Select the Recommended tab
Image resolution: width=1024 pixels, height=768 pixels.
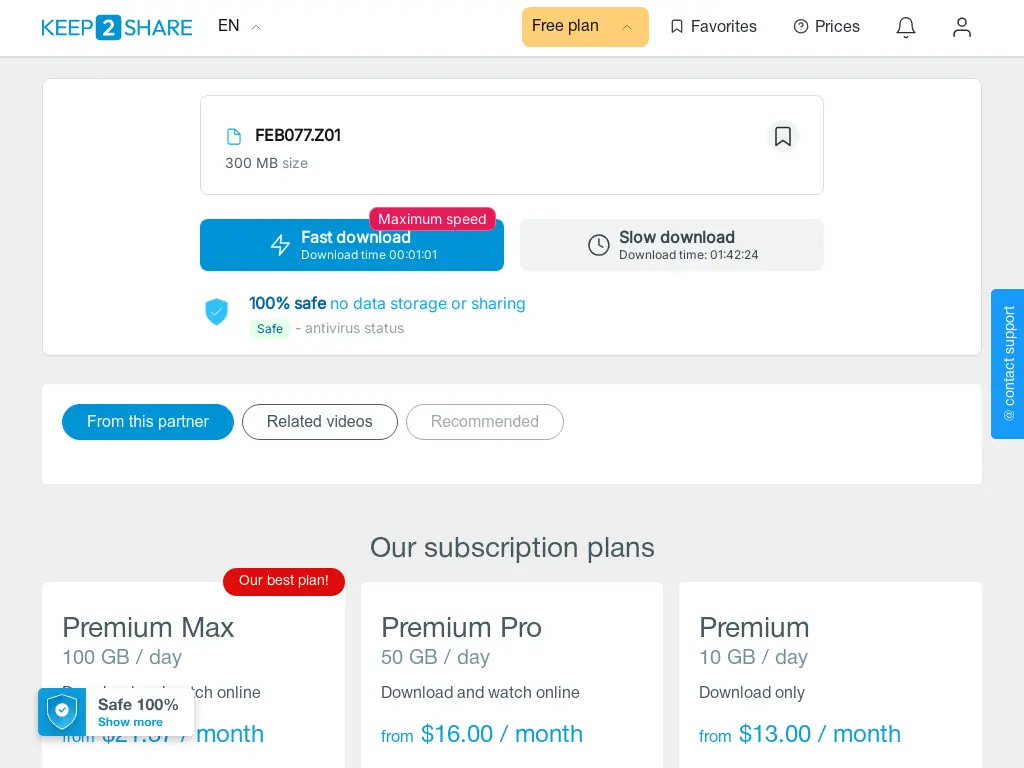(485, 422)
